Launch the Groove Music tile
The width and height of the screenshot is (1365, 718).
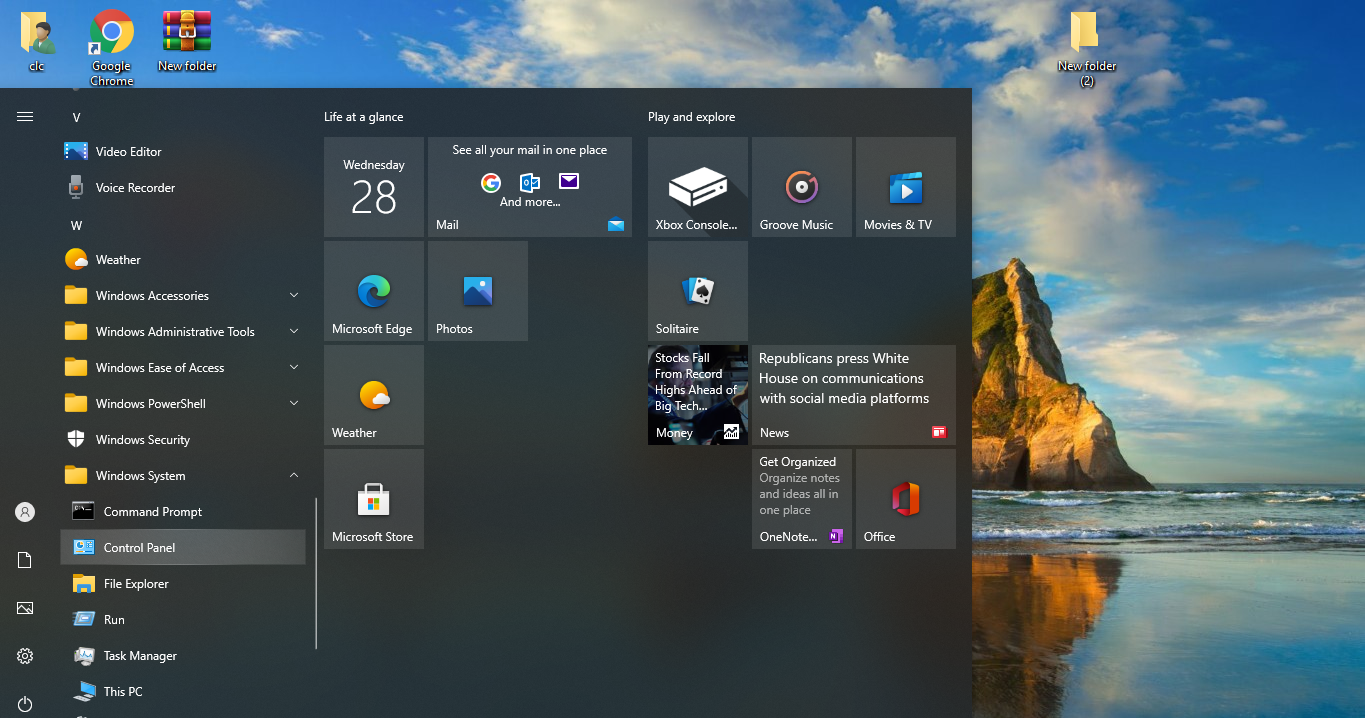pos(801,187)
